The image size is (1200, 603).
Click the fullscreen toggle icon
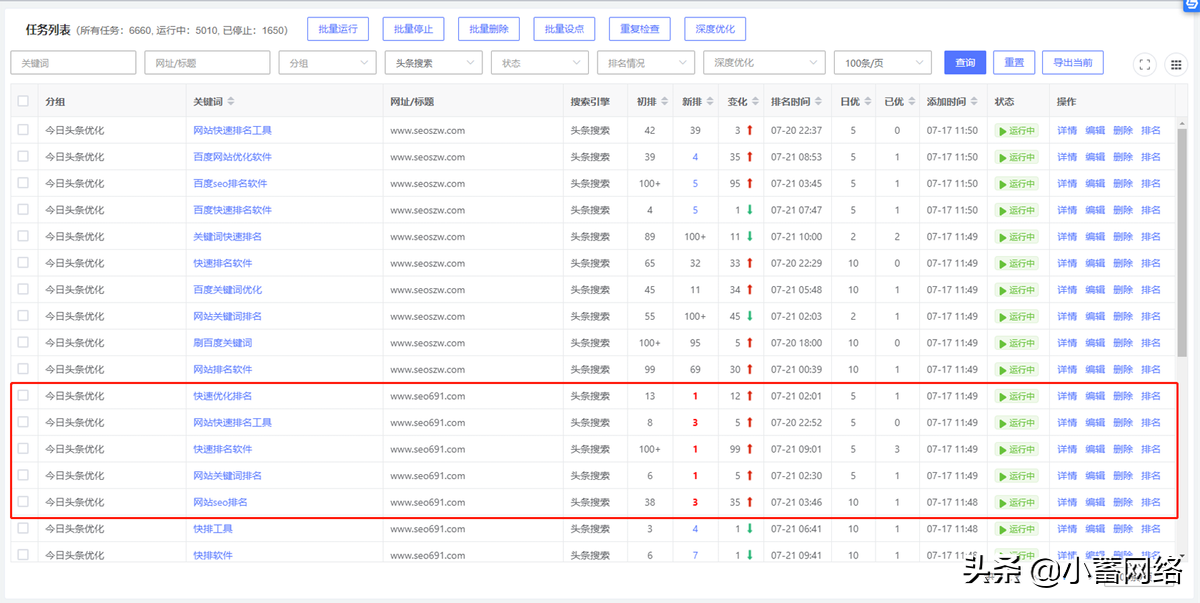pyautogui.click(x=1145, y=64)
